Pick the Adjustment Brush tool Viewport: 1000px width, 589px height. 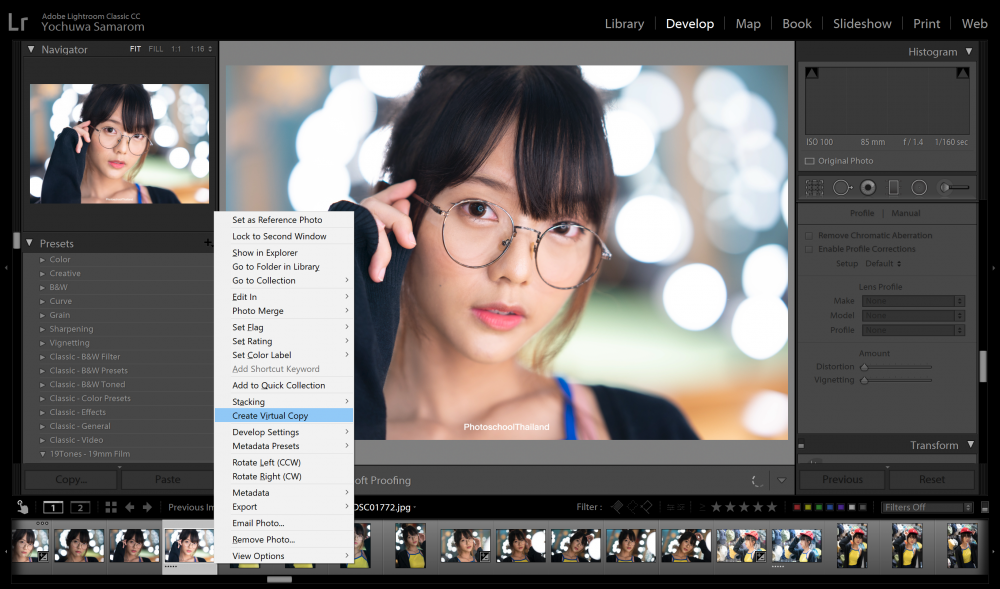(953, 187)
